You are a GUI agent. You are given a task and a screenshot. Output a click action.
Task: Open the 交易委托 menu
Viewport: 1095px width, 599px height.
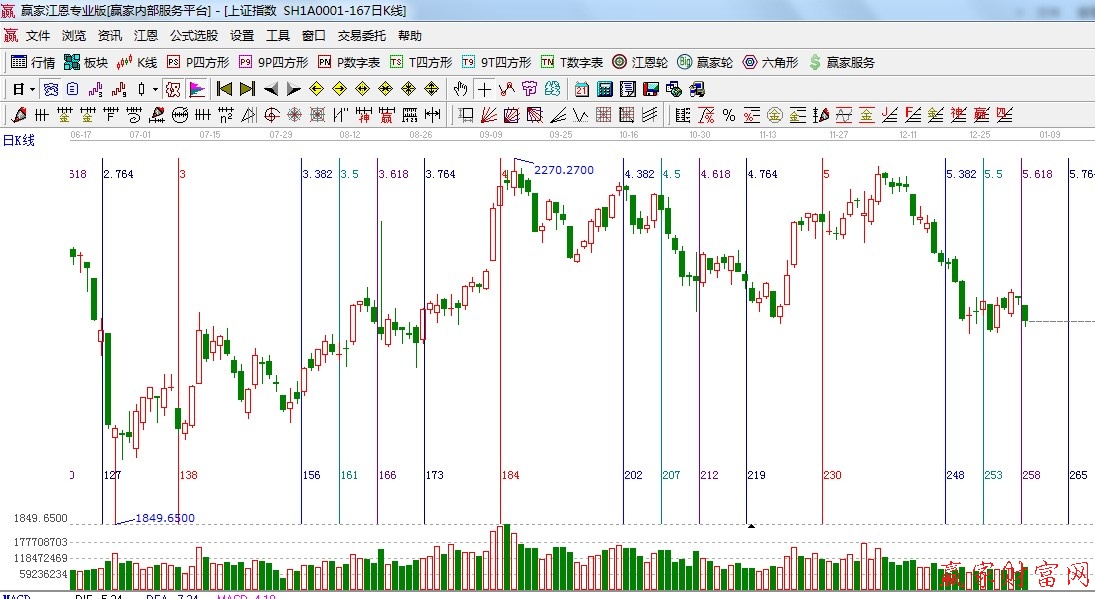[361, 35]
